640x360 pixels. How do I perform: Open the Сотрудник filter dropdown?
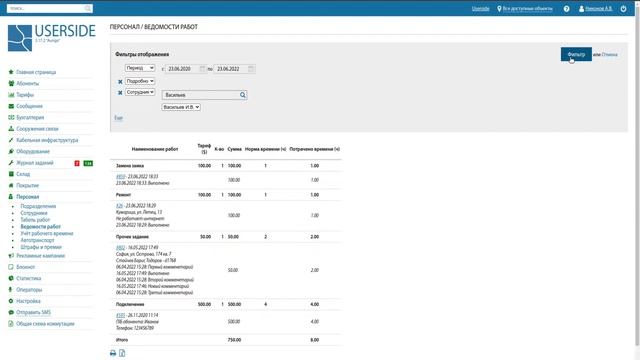pyautogui.click(x=140, y=92)
